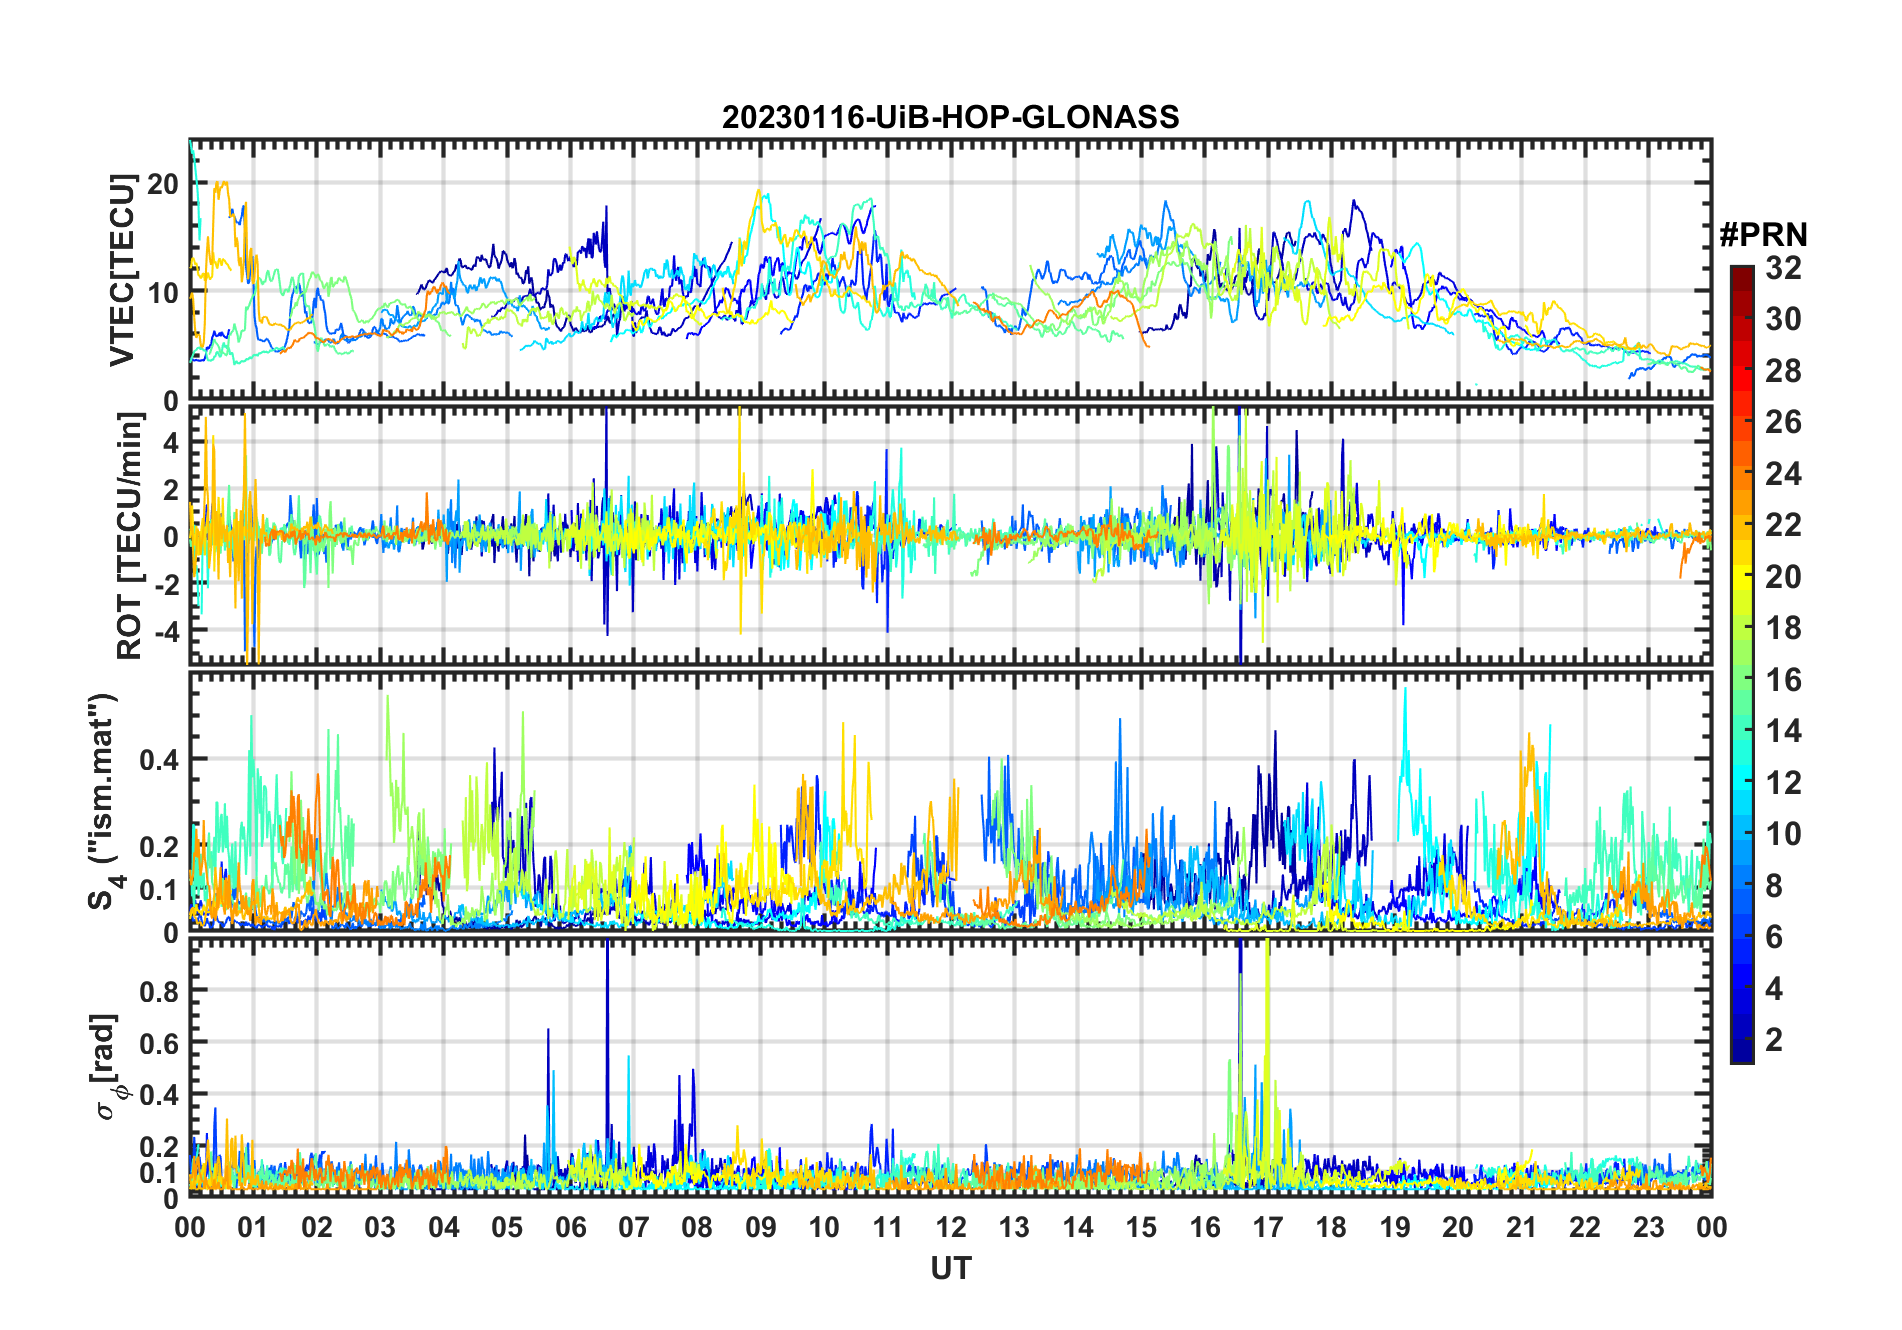Click x-axis tick label 04
This screenshot has height=1330, width=1902.
[444, 1227]
